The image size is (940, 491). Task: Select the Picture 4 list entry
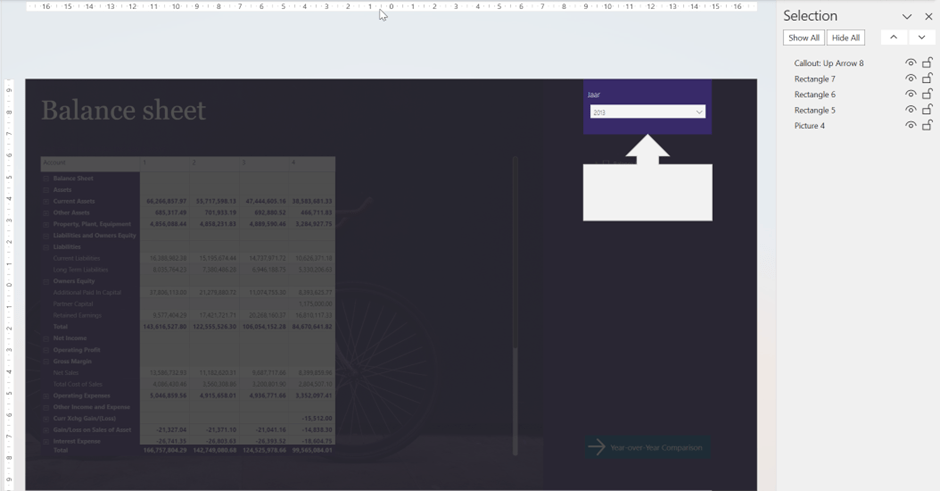809,126
